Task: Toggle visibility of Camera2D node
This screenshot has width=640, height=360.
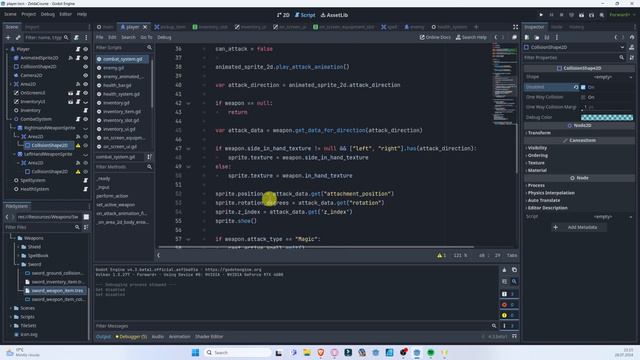Action: pyautogui.click(x=85, y=76)
